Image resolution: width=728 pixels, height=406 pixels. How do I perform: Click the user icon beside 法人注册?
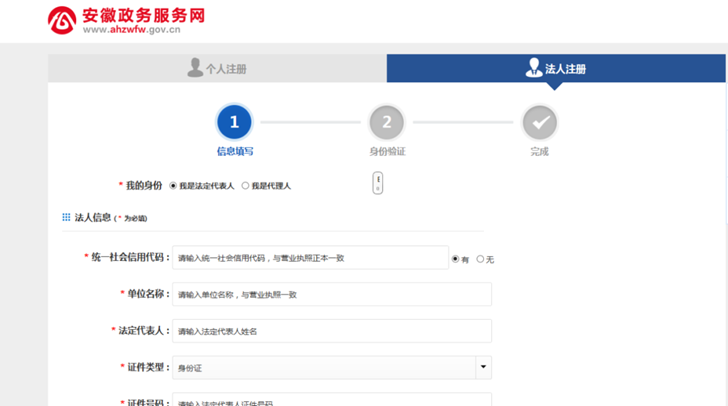534,68
